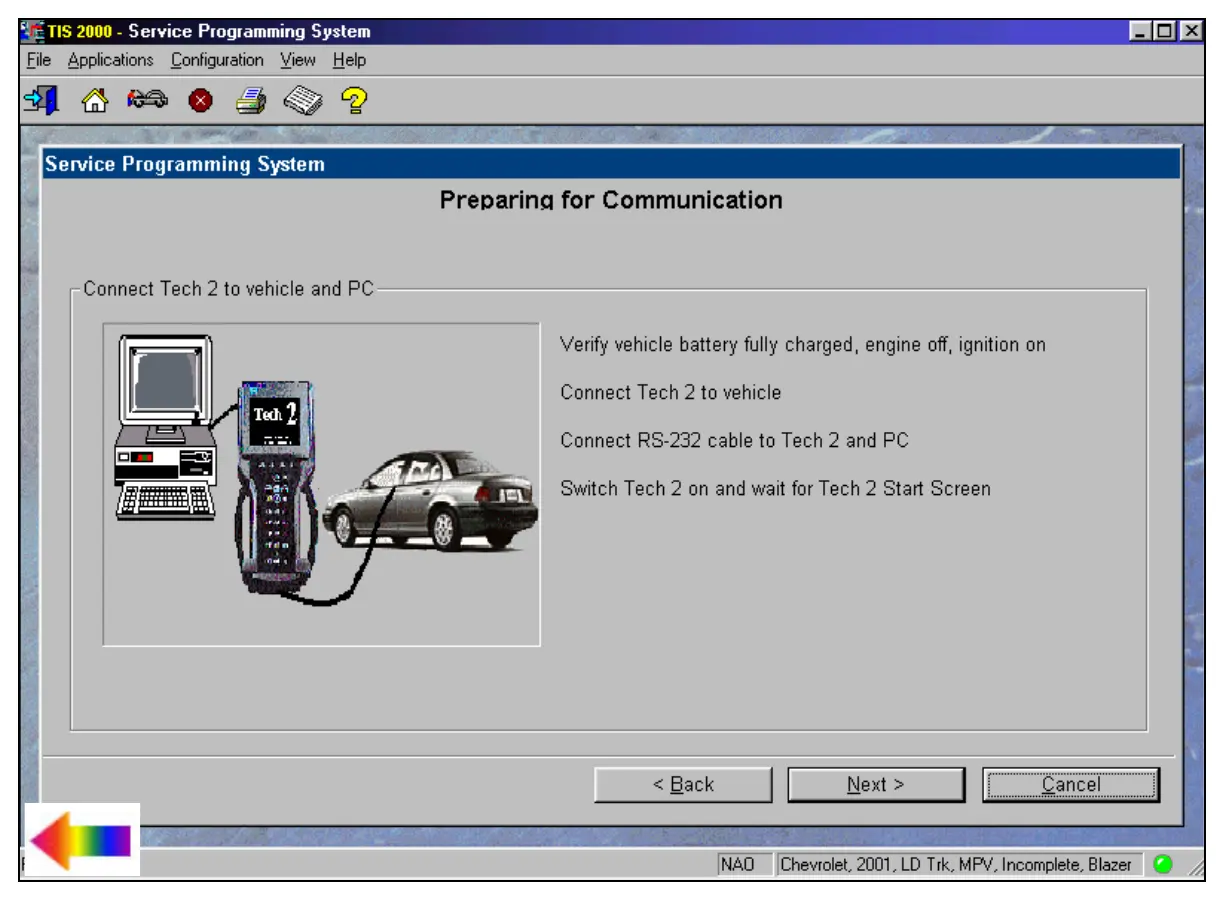The height and width of the screenshot is (900, 1224).
Task: Open the Configuration menu
Action: 217,60
